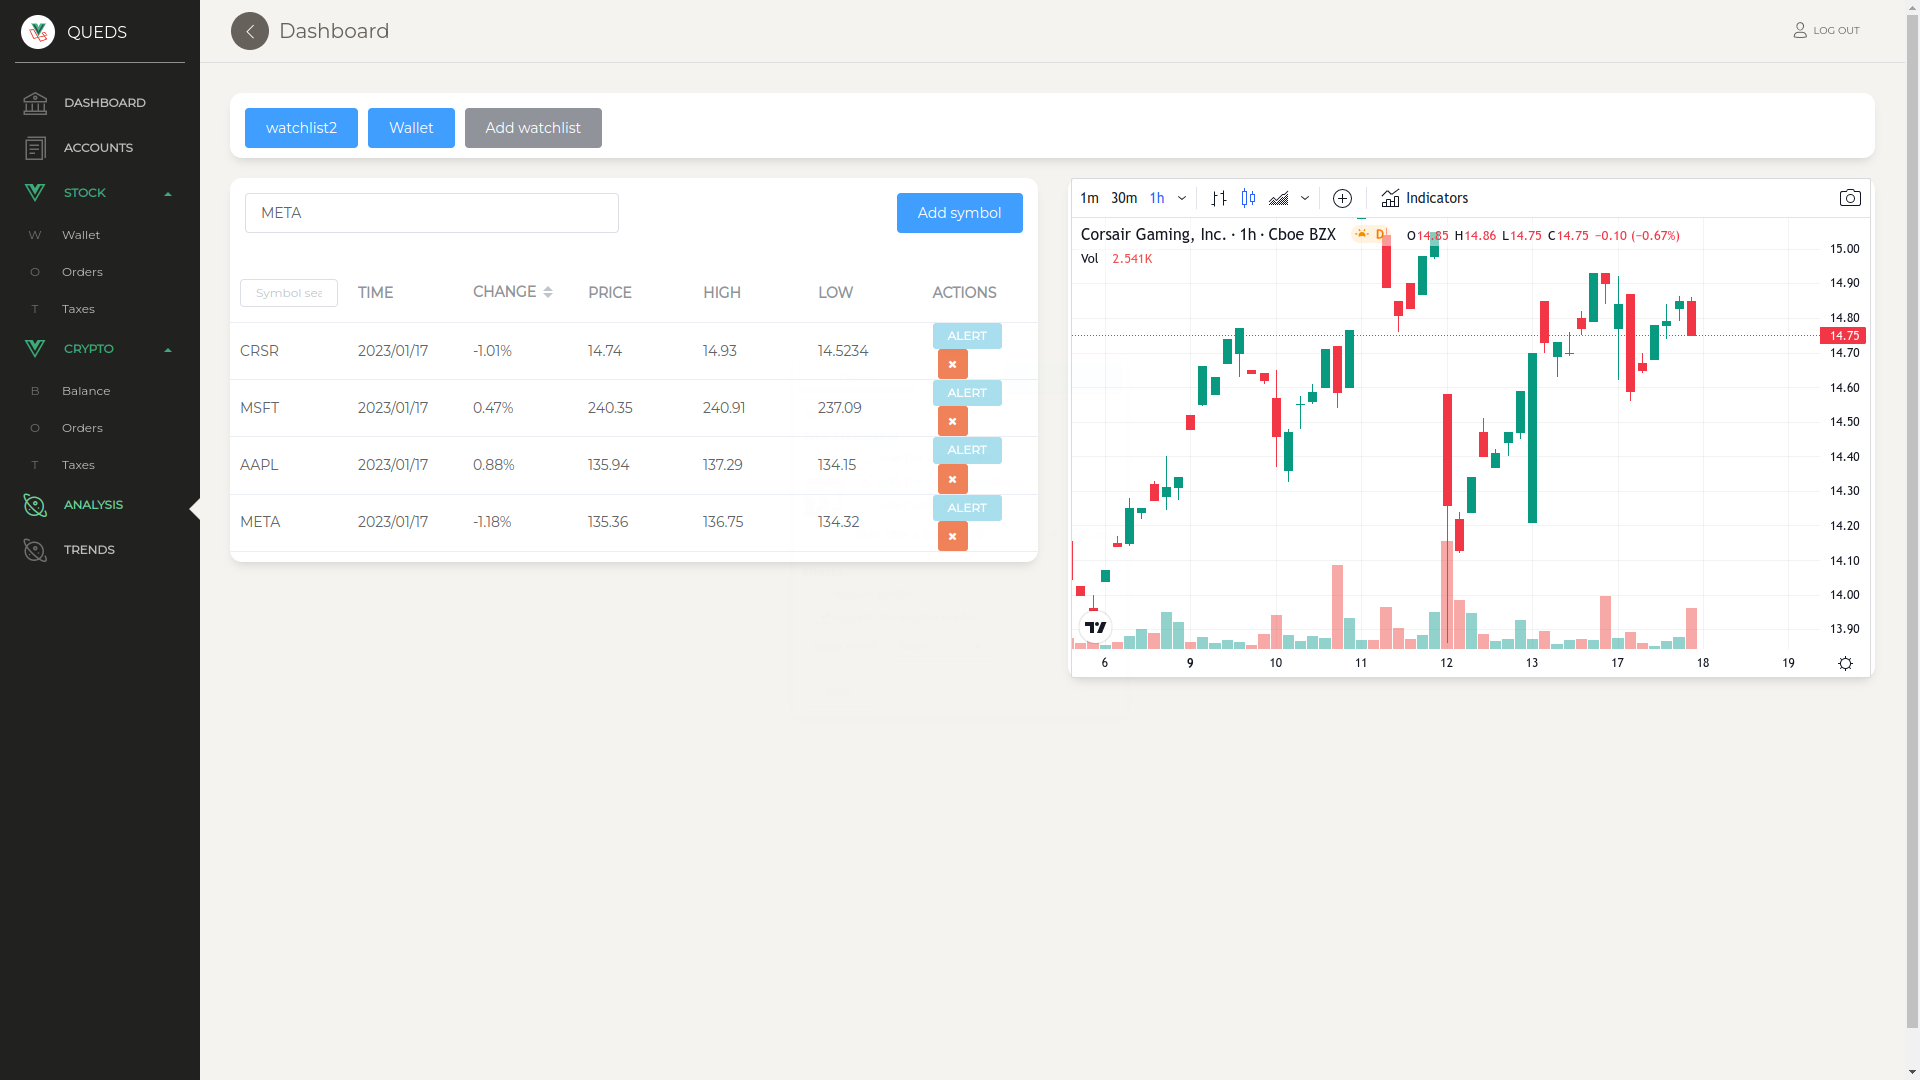Collapse the Crypto menu section
This screenshot has height=1080, width=1920.
pos(168,349)
